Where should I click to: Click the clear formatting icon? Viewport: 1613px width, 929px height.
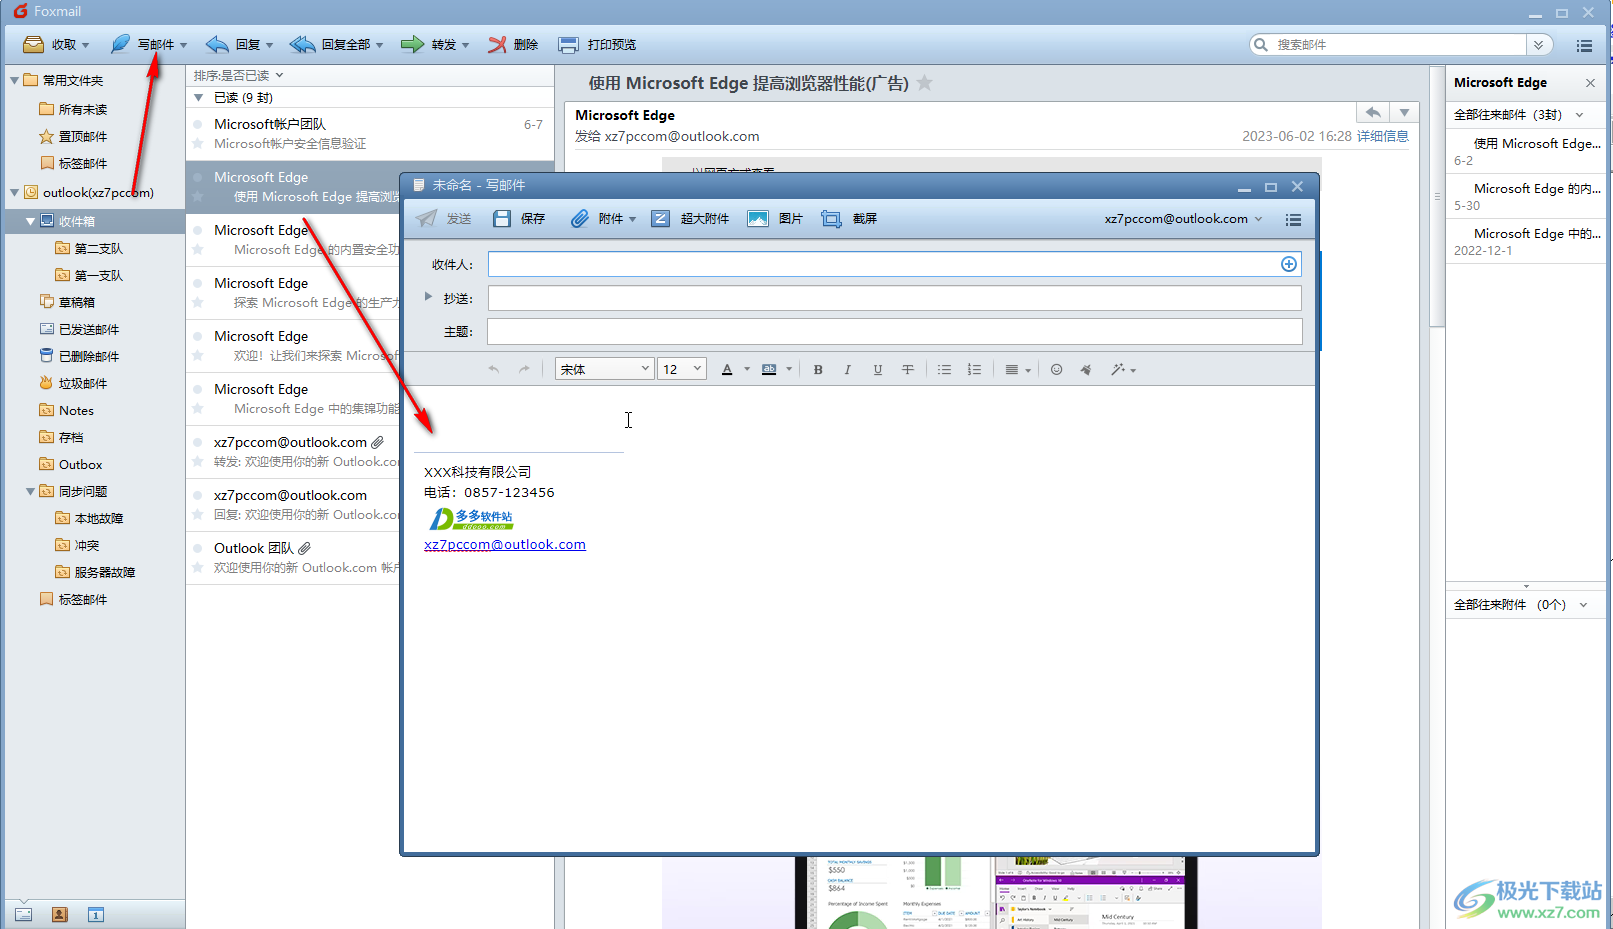[x=1086, y=369]
